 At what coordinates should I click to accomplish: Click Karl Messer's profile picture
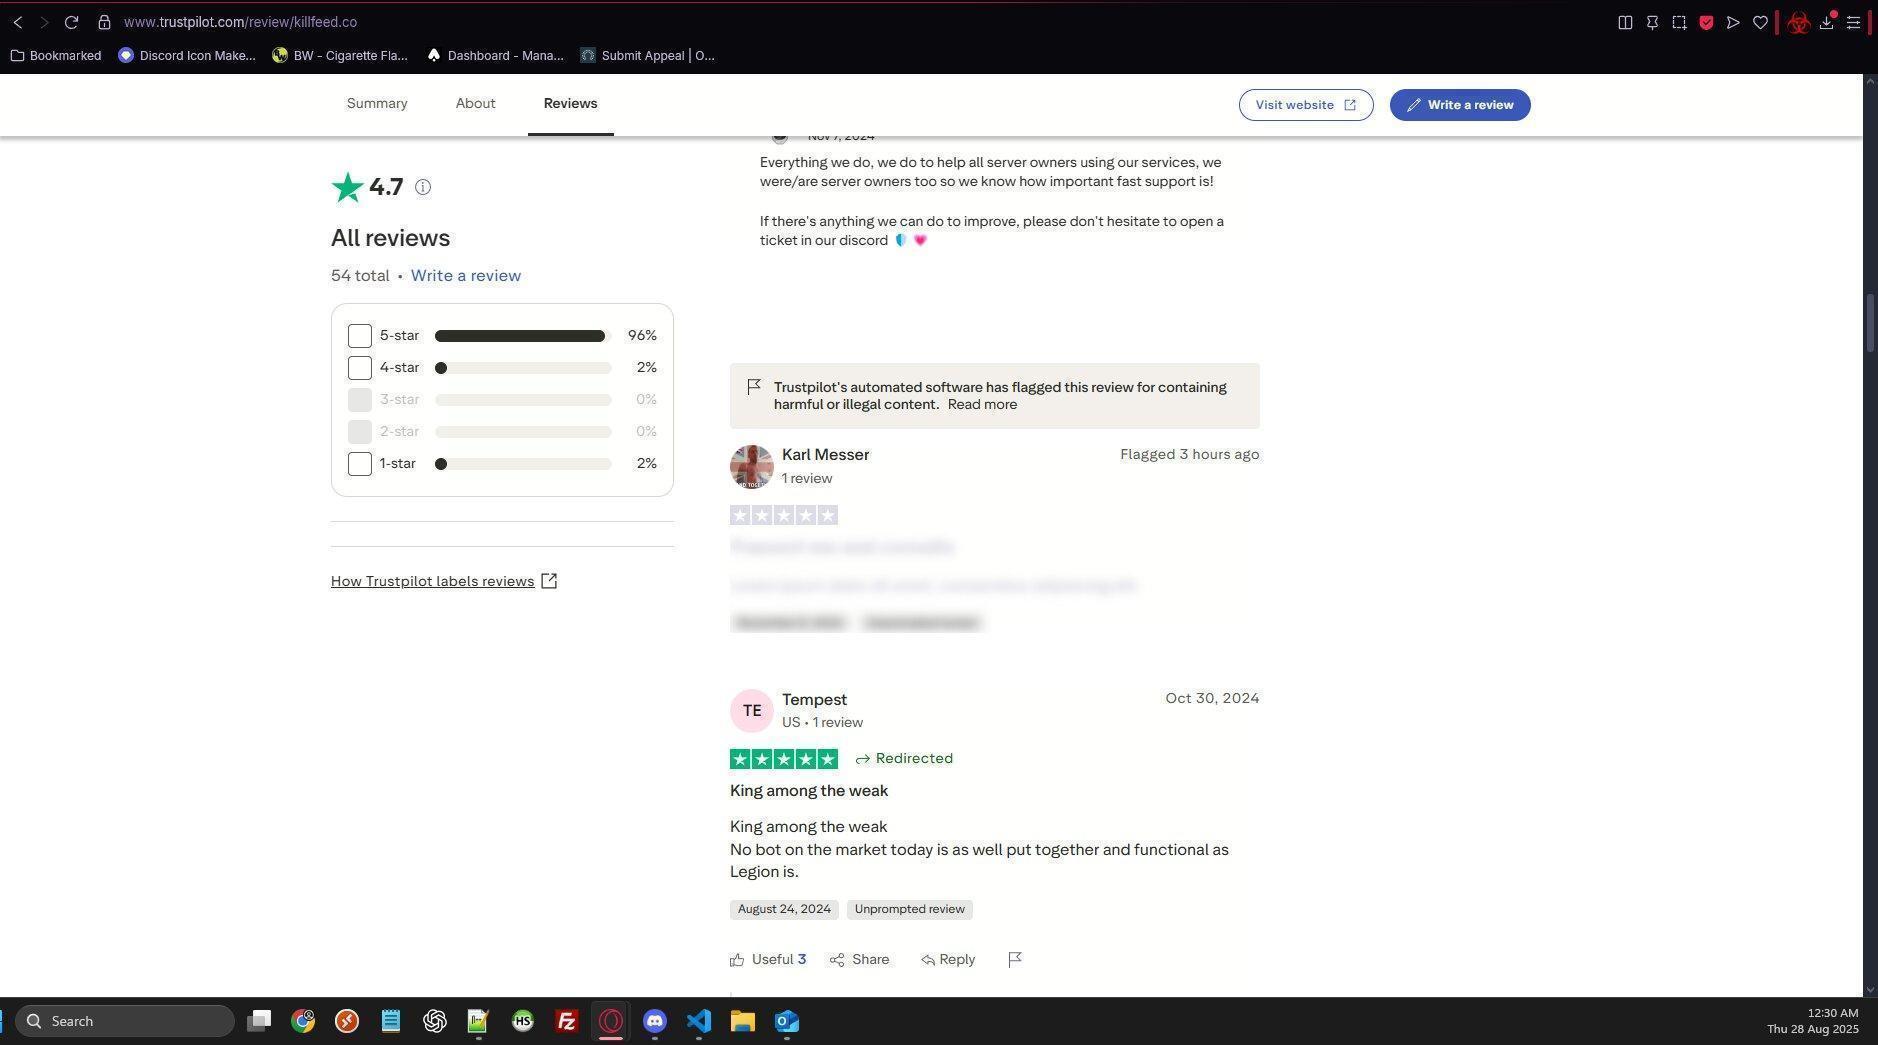point(752,467)
